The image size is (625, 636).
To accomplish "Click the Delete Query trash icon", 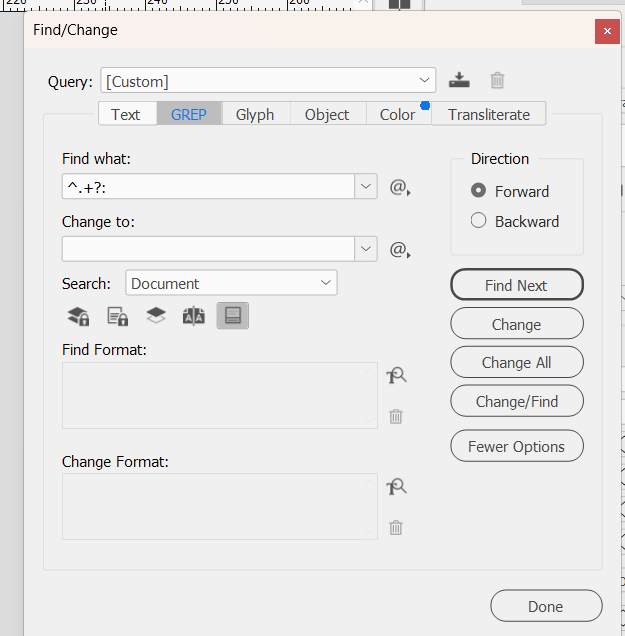I will (497, 81).
